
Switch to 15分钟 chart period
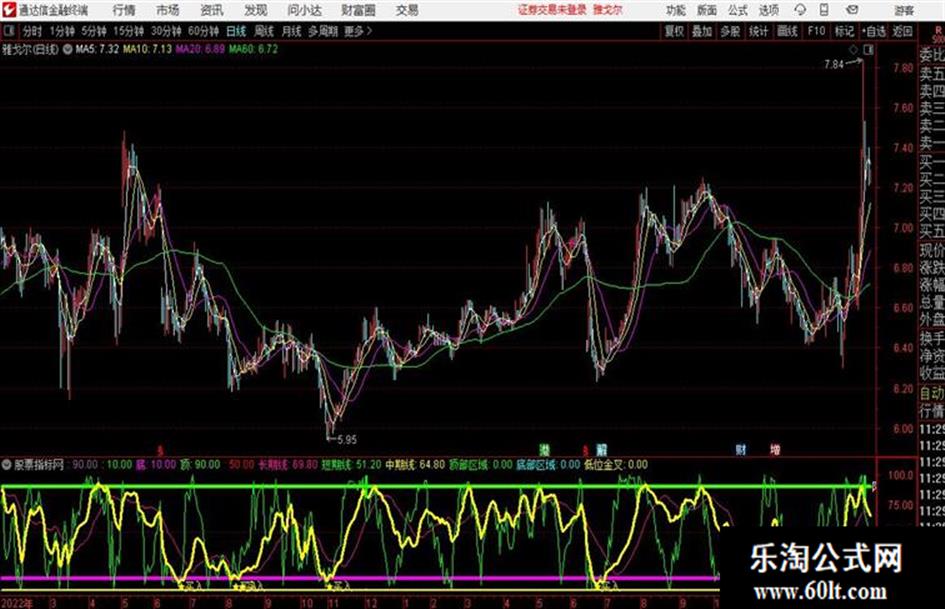point(129,31)
